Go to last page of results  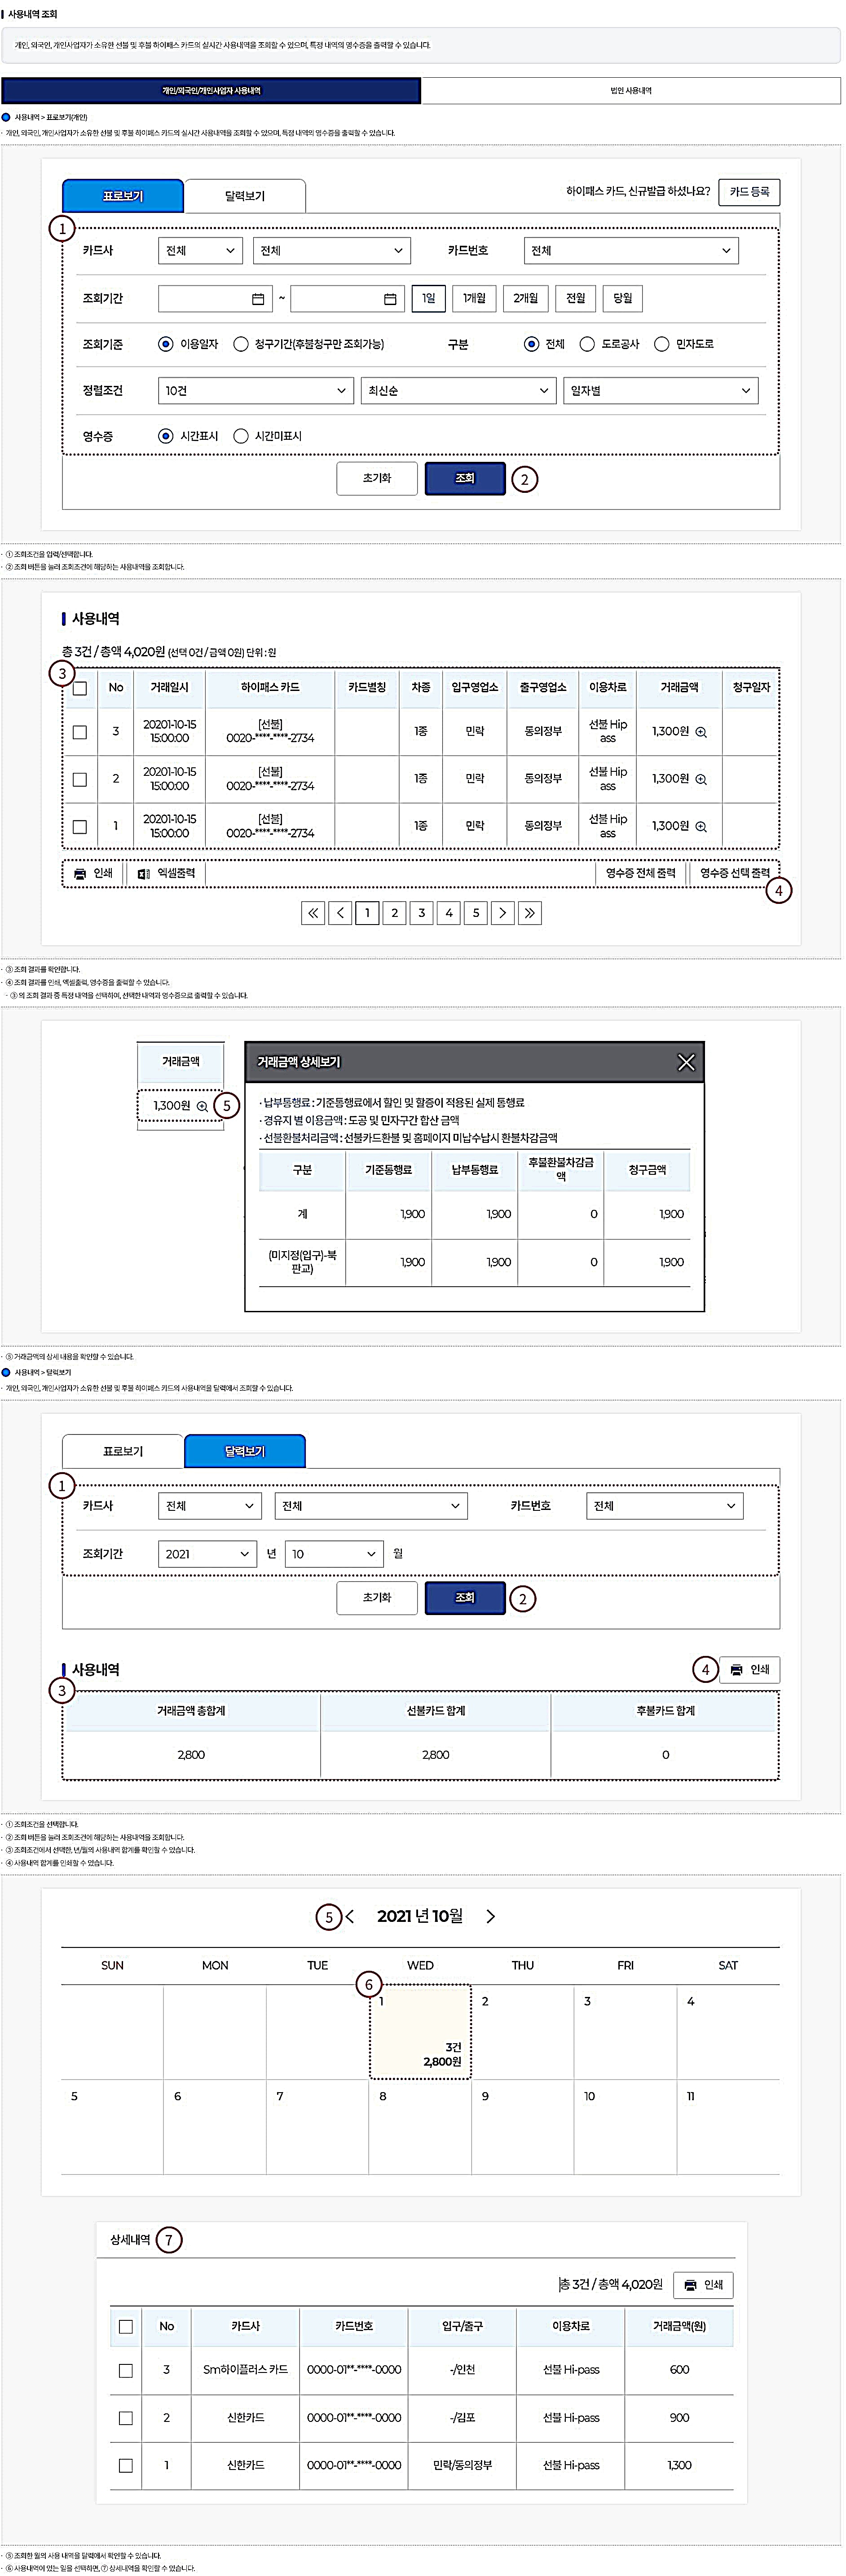[530, 912]
